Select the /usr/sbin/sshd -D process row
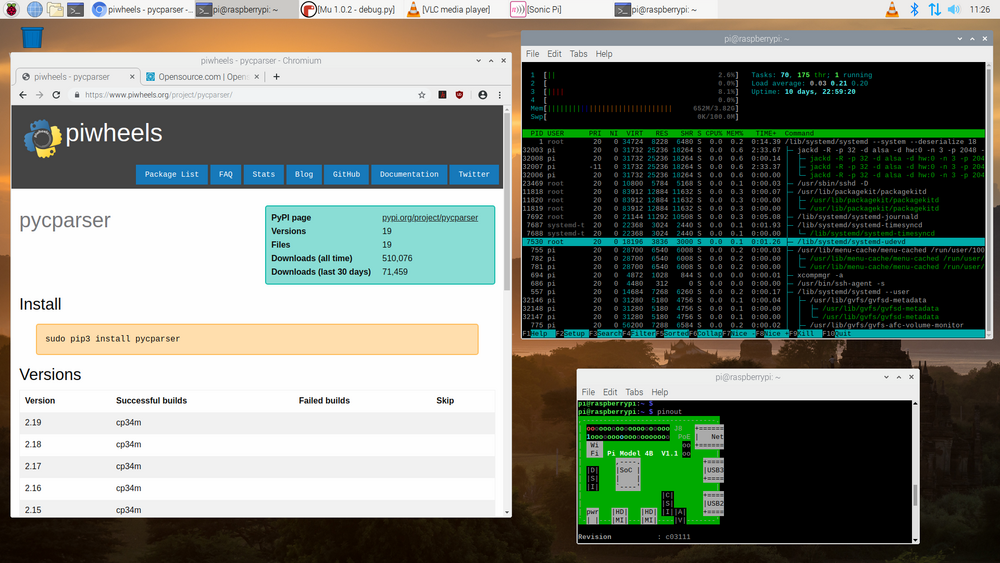Image resolution: width=1000 pixels, height=563 pixels. [x=753, y=183]
